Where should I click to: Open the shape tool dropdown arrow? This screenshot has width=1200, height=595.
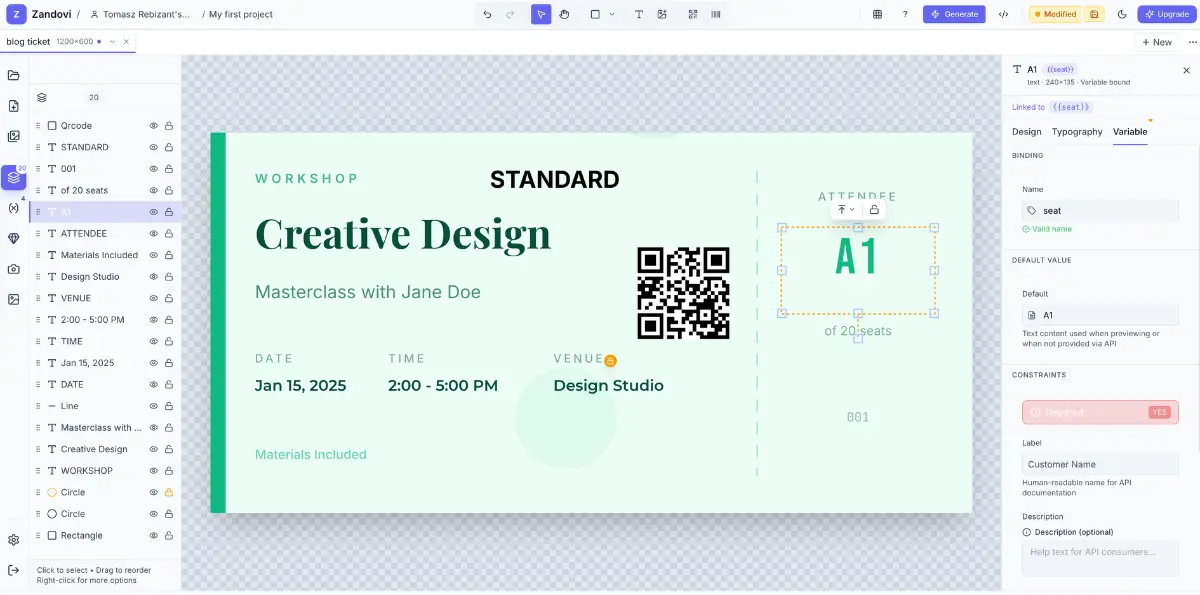612,14
